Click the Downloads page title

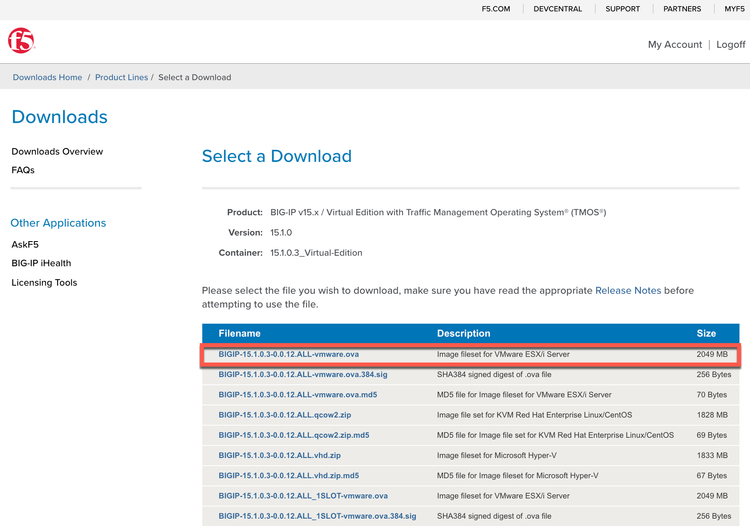pyautogui.click(x=60, y=117)
